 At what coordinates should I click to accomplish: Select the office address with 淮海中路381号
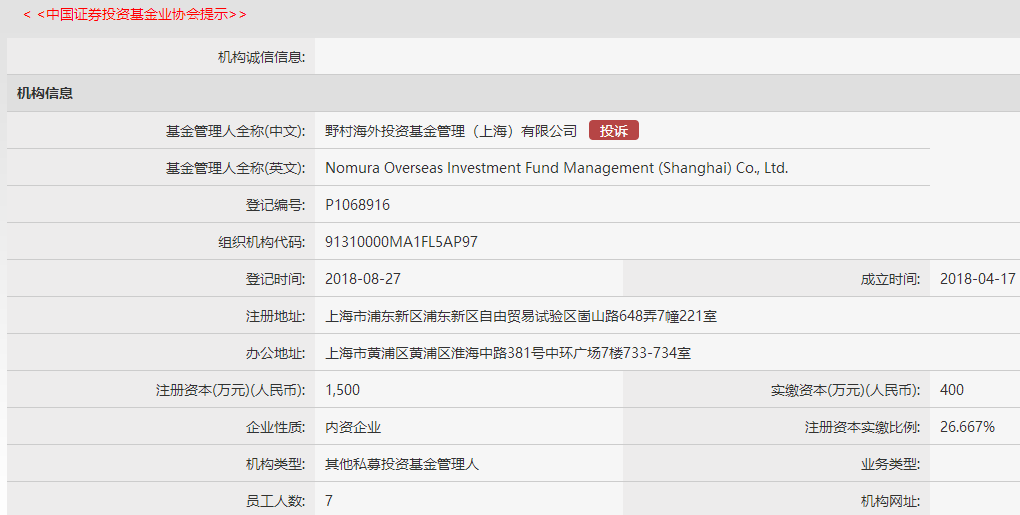tap(507, 353)
